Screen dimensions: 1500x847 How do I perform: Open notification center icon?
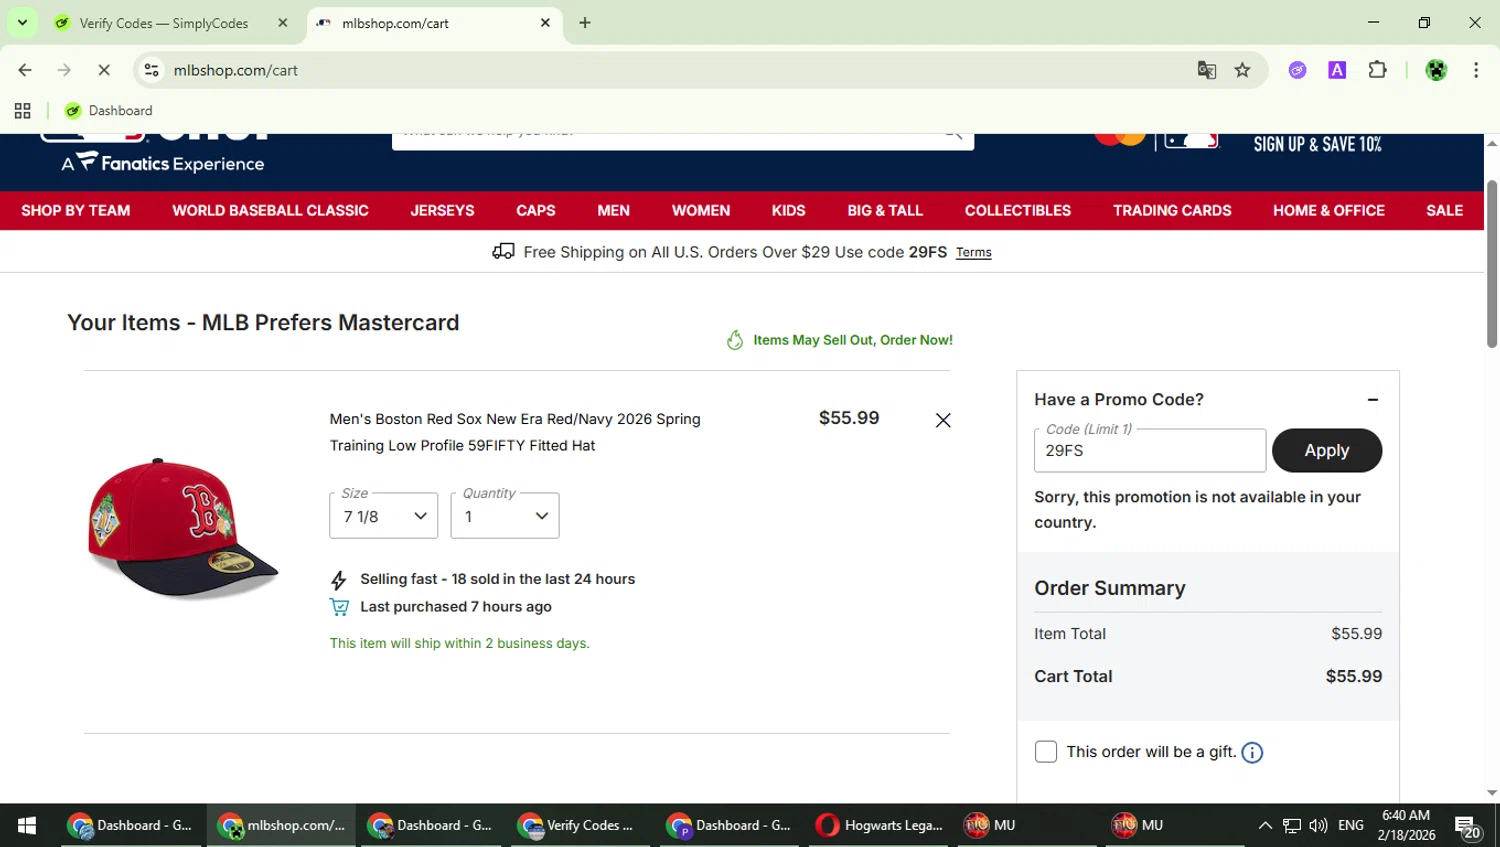[x=1468, y=827]
